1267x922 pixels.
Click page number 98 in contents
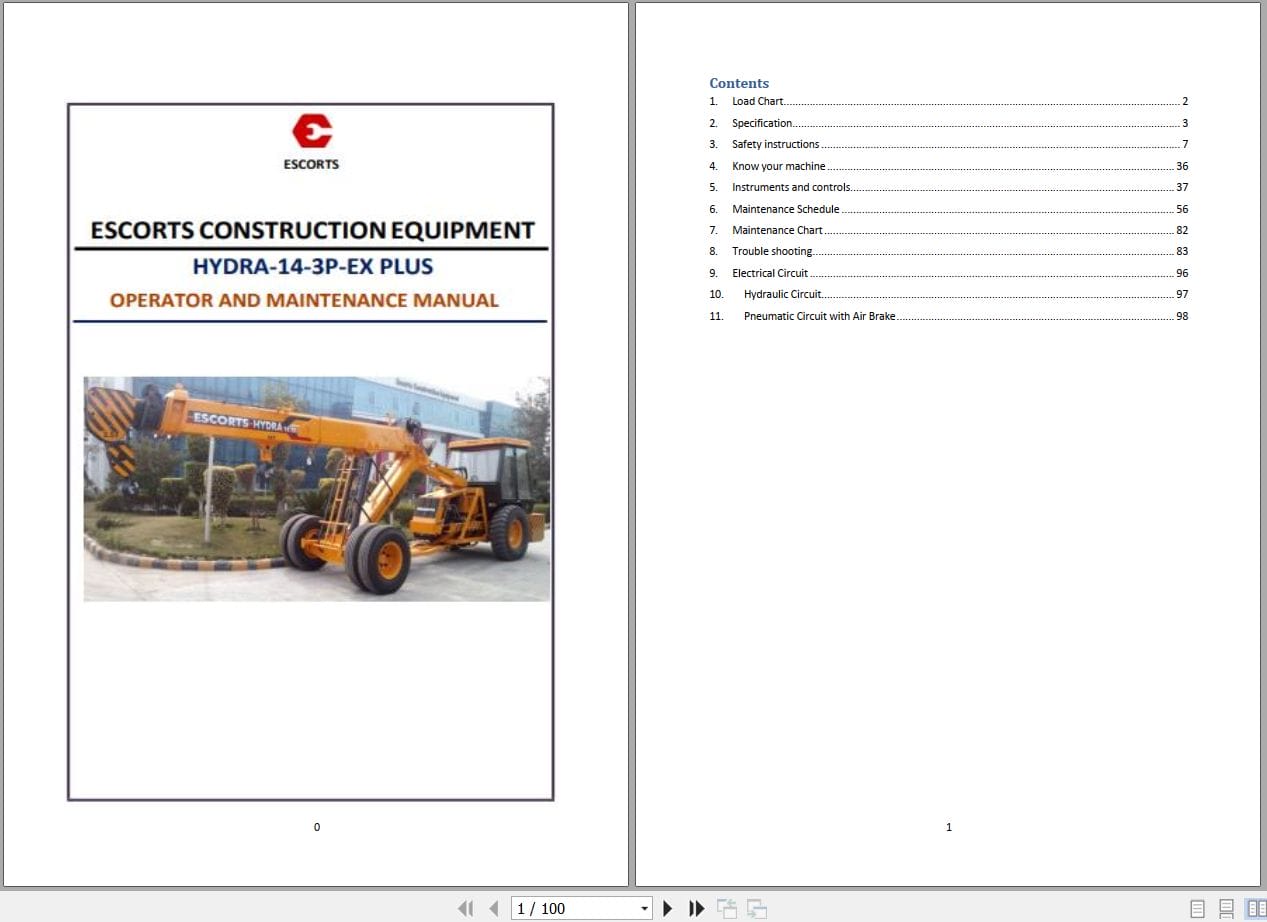1182,316
